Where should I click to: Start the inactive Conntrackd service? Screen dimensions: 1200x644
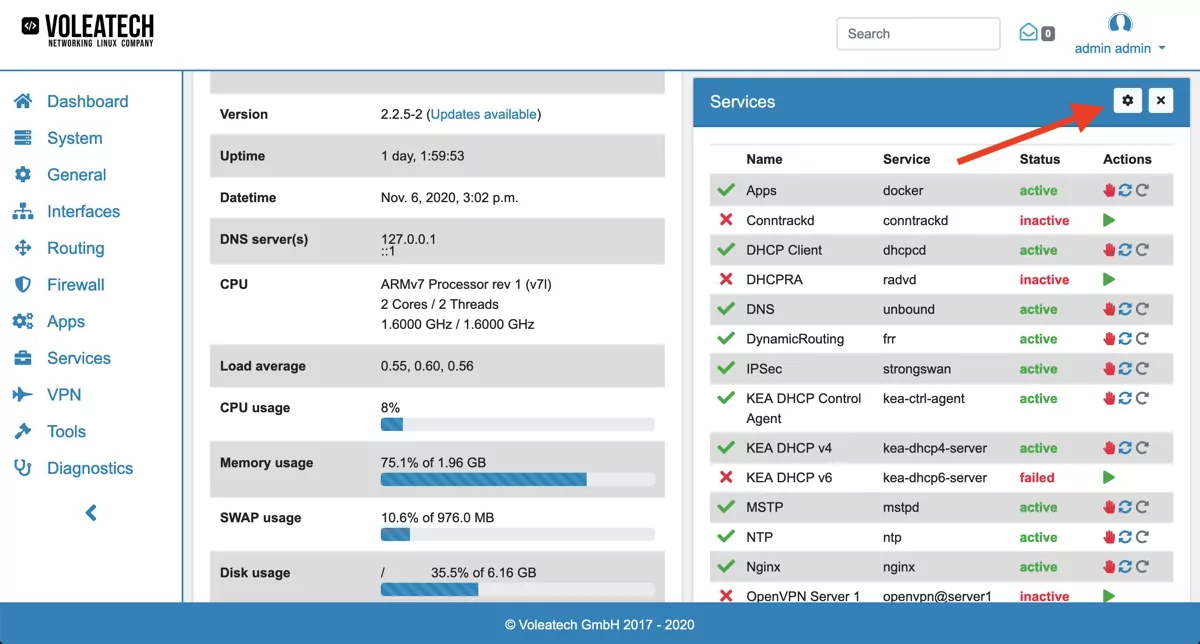pyautogui.click(x=1108, y=220)
